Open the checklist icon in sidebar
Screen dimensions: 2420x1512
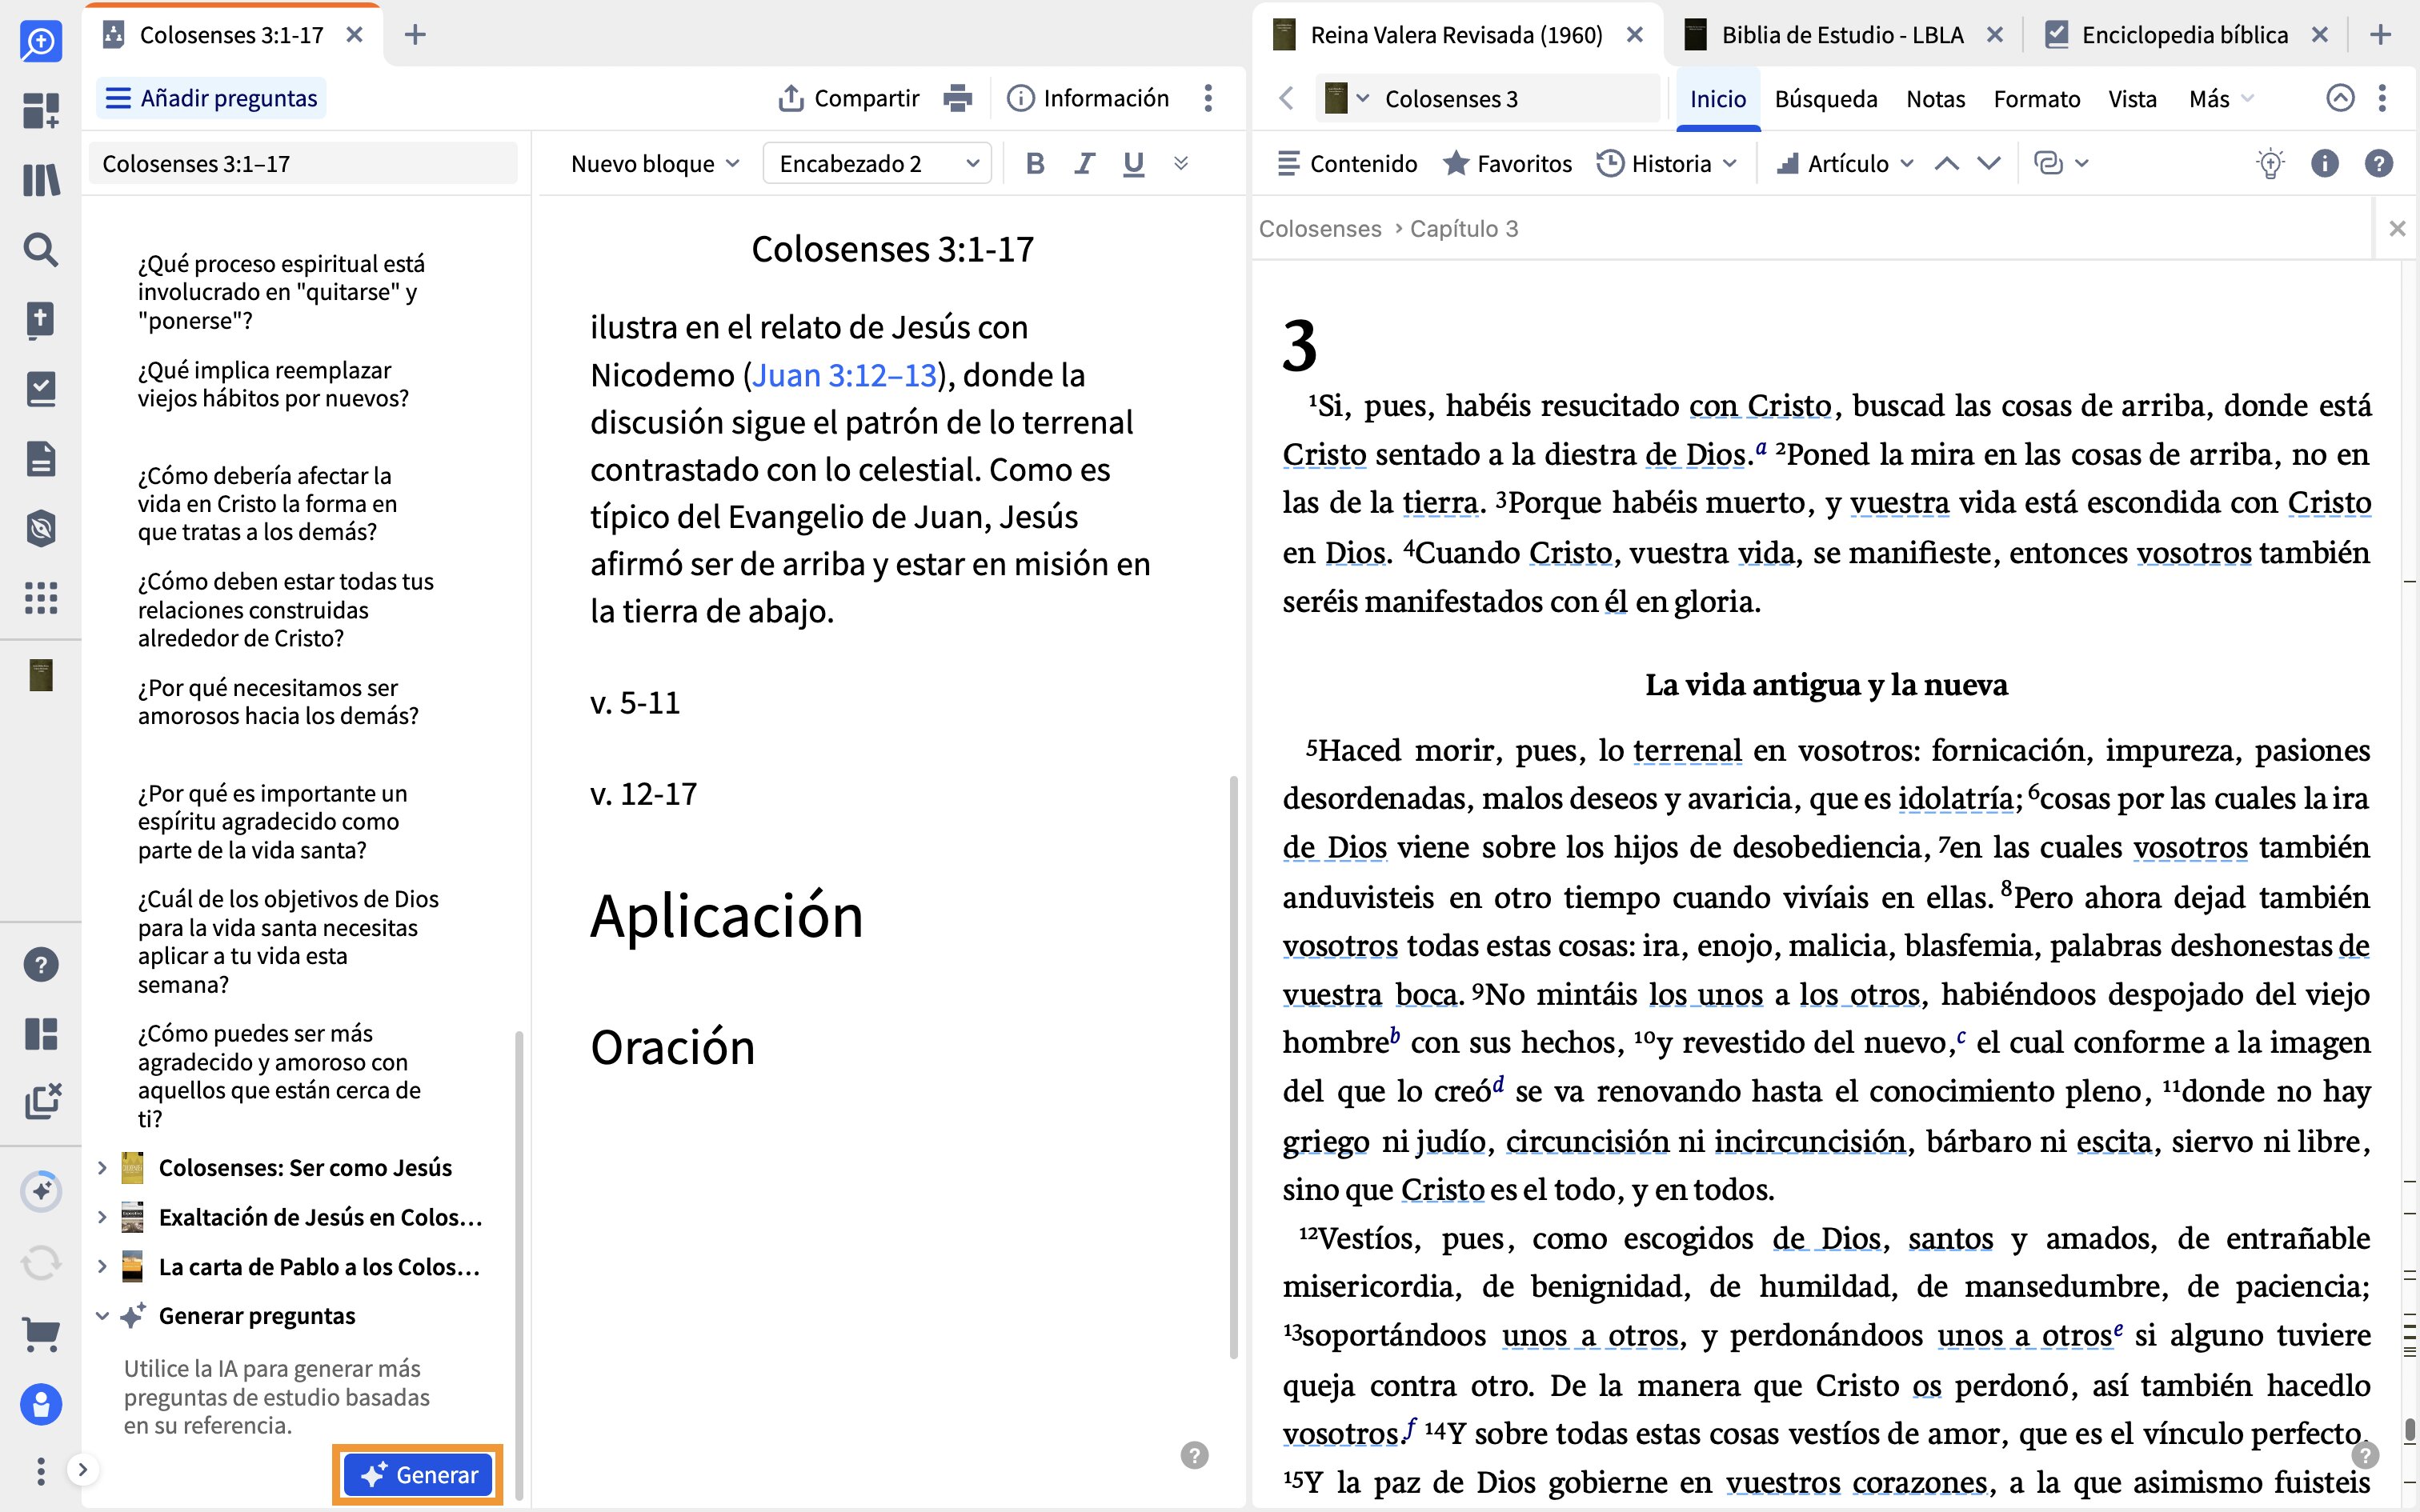coord(41,389)
